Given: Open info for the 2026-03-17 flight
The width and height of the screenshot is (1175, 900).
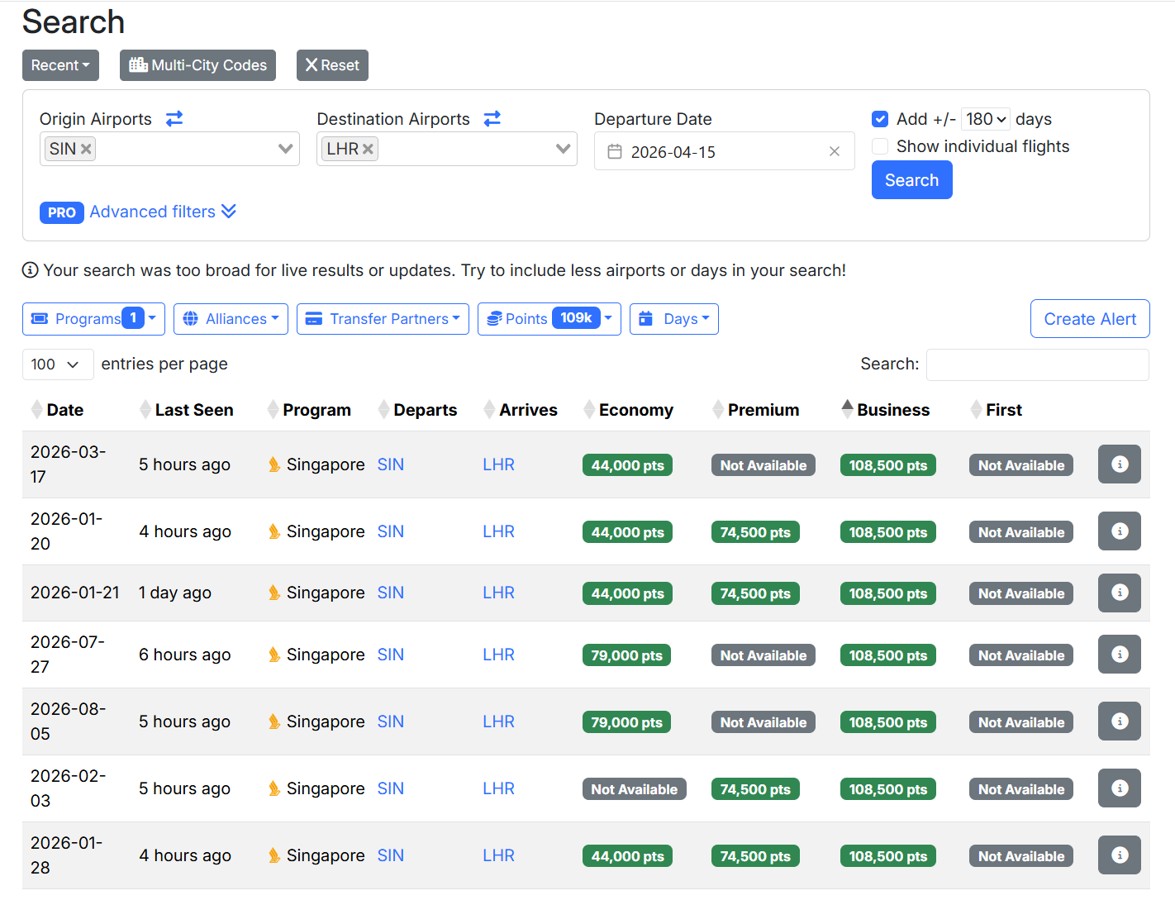Looking at the screenshot, I should (x=1119, y=465).
